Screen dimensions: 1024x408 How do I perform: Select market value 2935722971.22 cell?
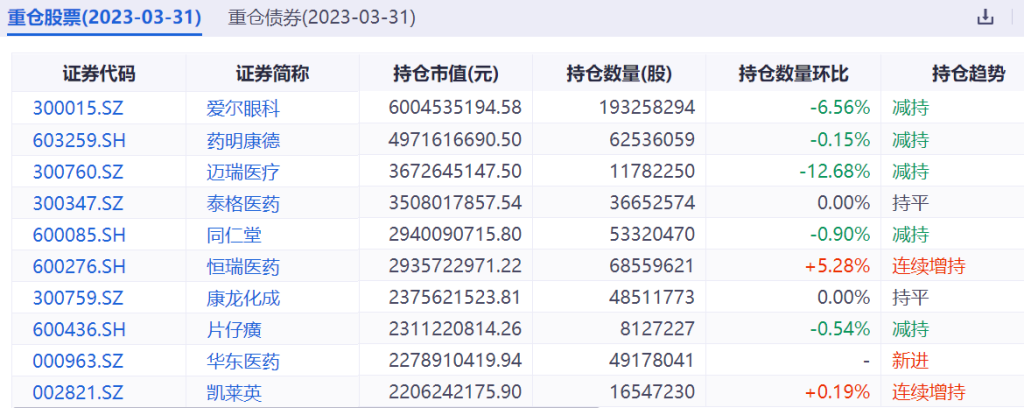click(455, 266)
